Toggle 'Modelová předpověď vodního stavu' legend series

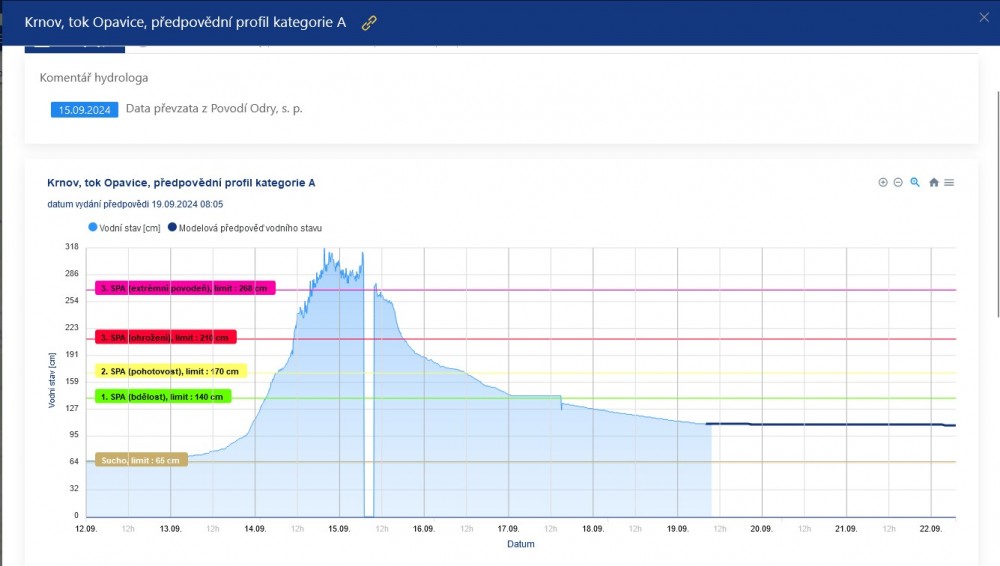(250, 228)
